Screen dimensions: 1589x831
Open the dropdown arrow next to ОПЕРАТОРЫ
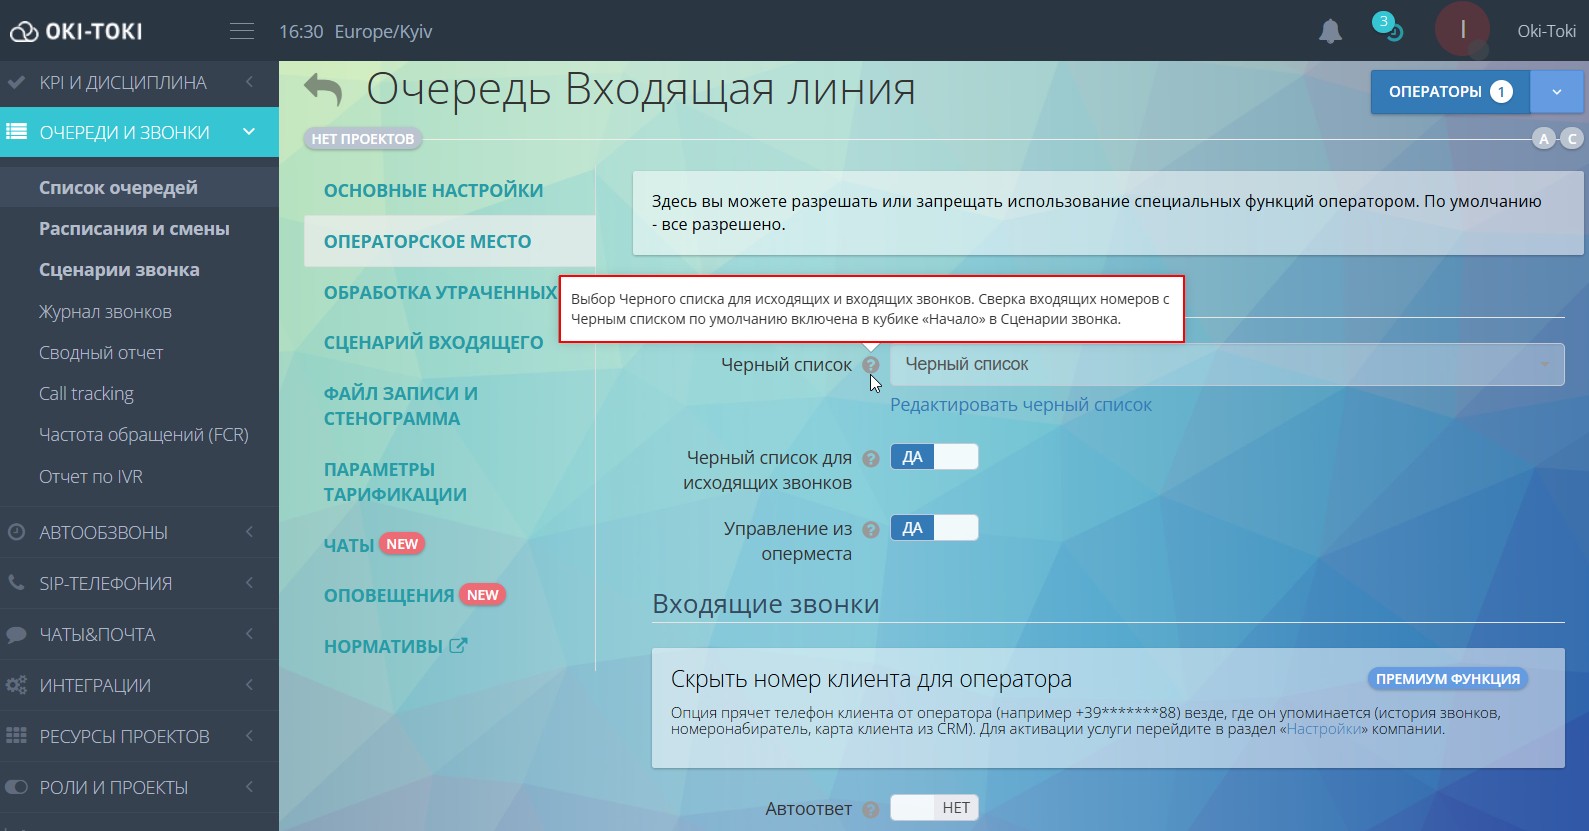tap(1556, 92)
